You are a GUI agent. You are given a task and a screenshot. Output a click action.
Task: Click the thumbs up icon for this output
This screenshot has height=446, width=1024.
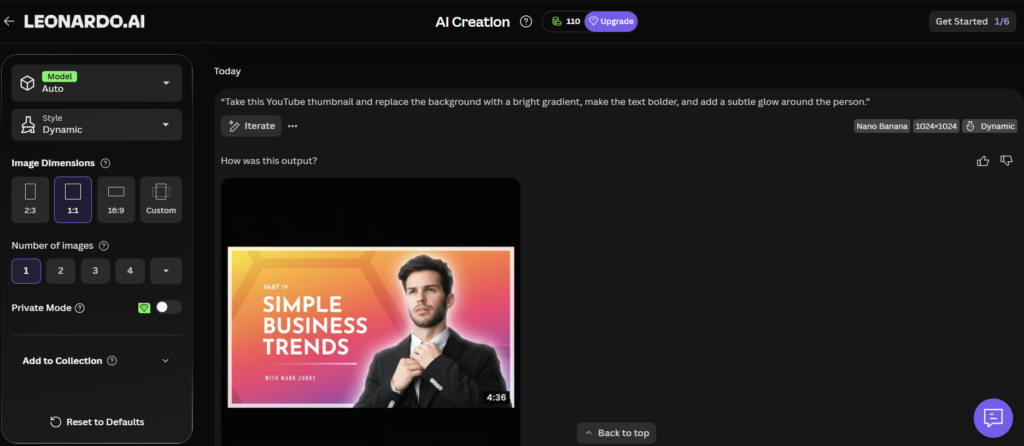983,161
